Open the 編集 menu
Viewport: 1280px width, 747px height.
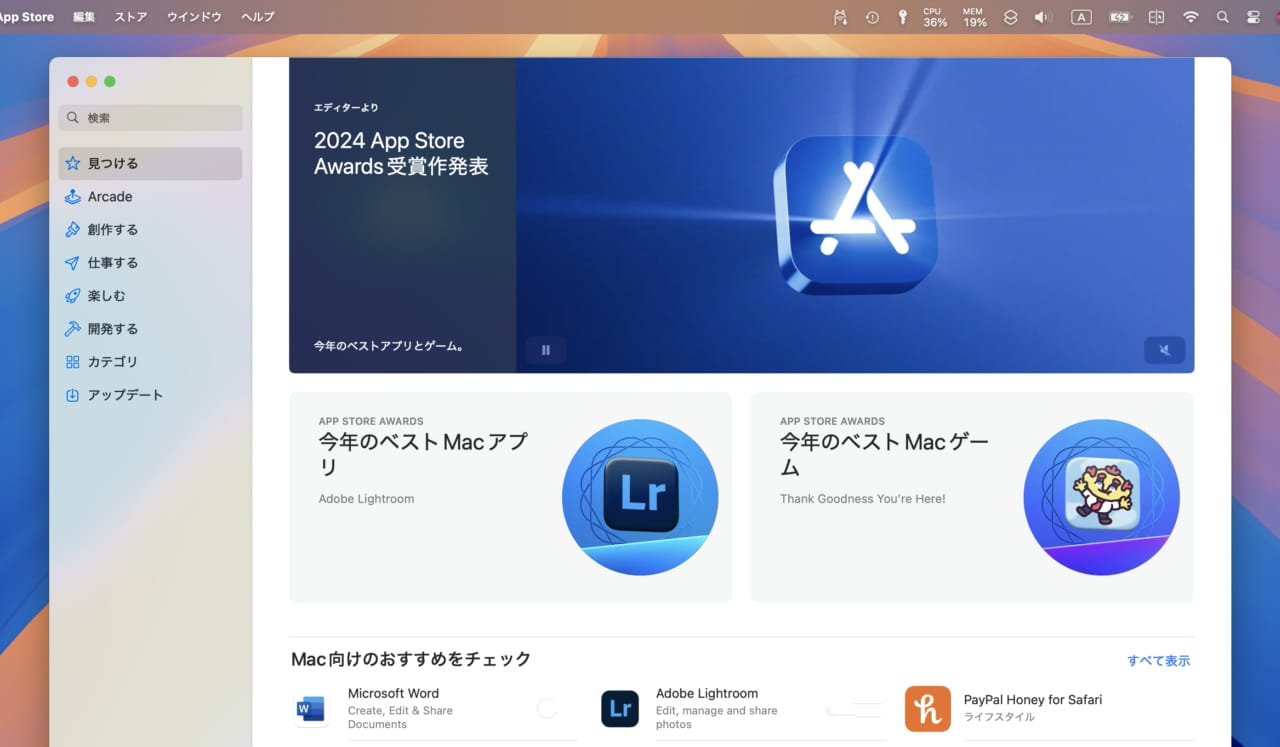(x=84, y=17)
